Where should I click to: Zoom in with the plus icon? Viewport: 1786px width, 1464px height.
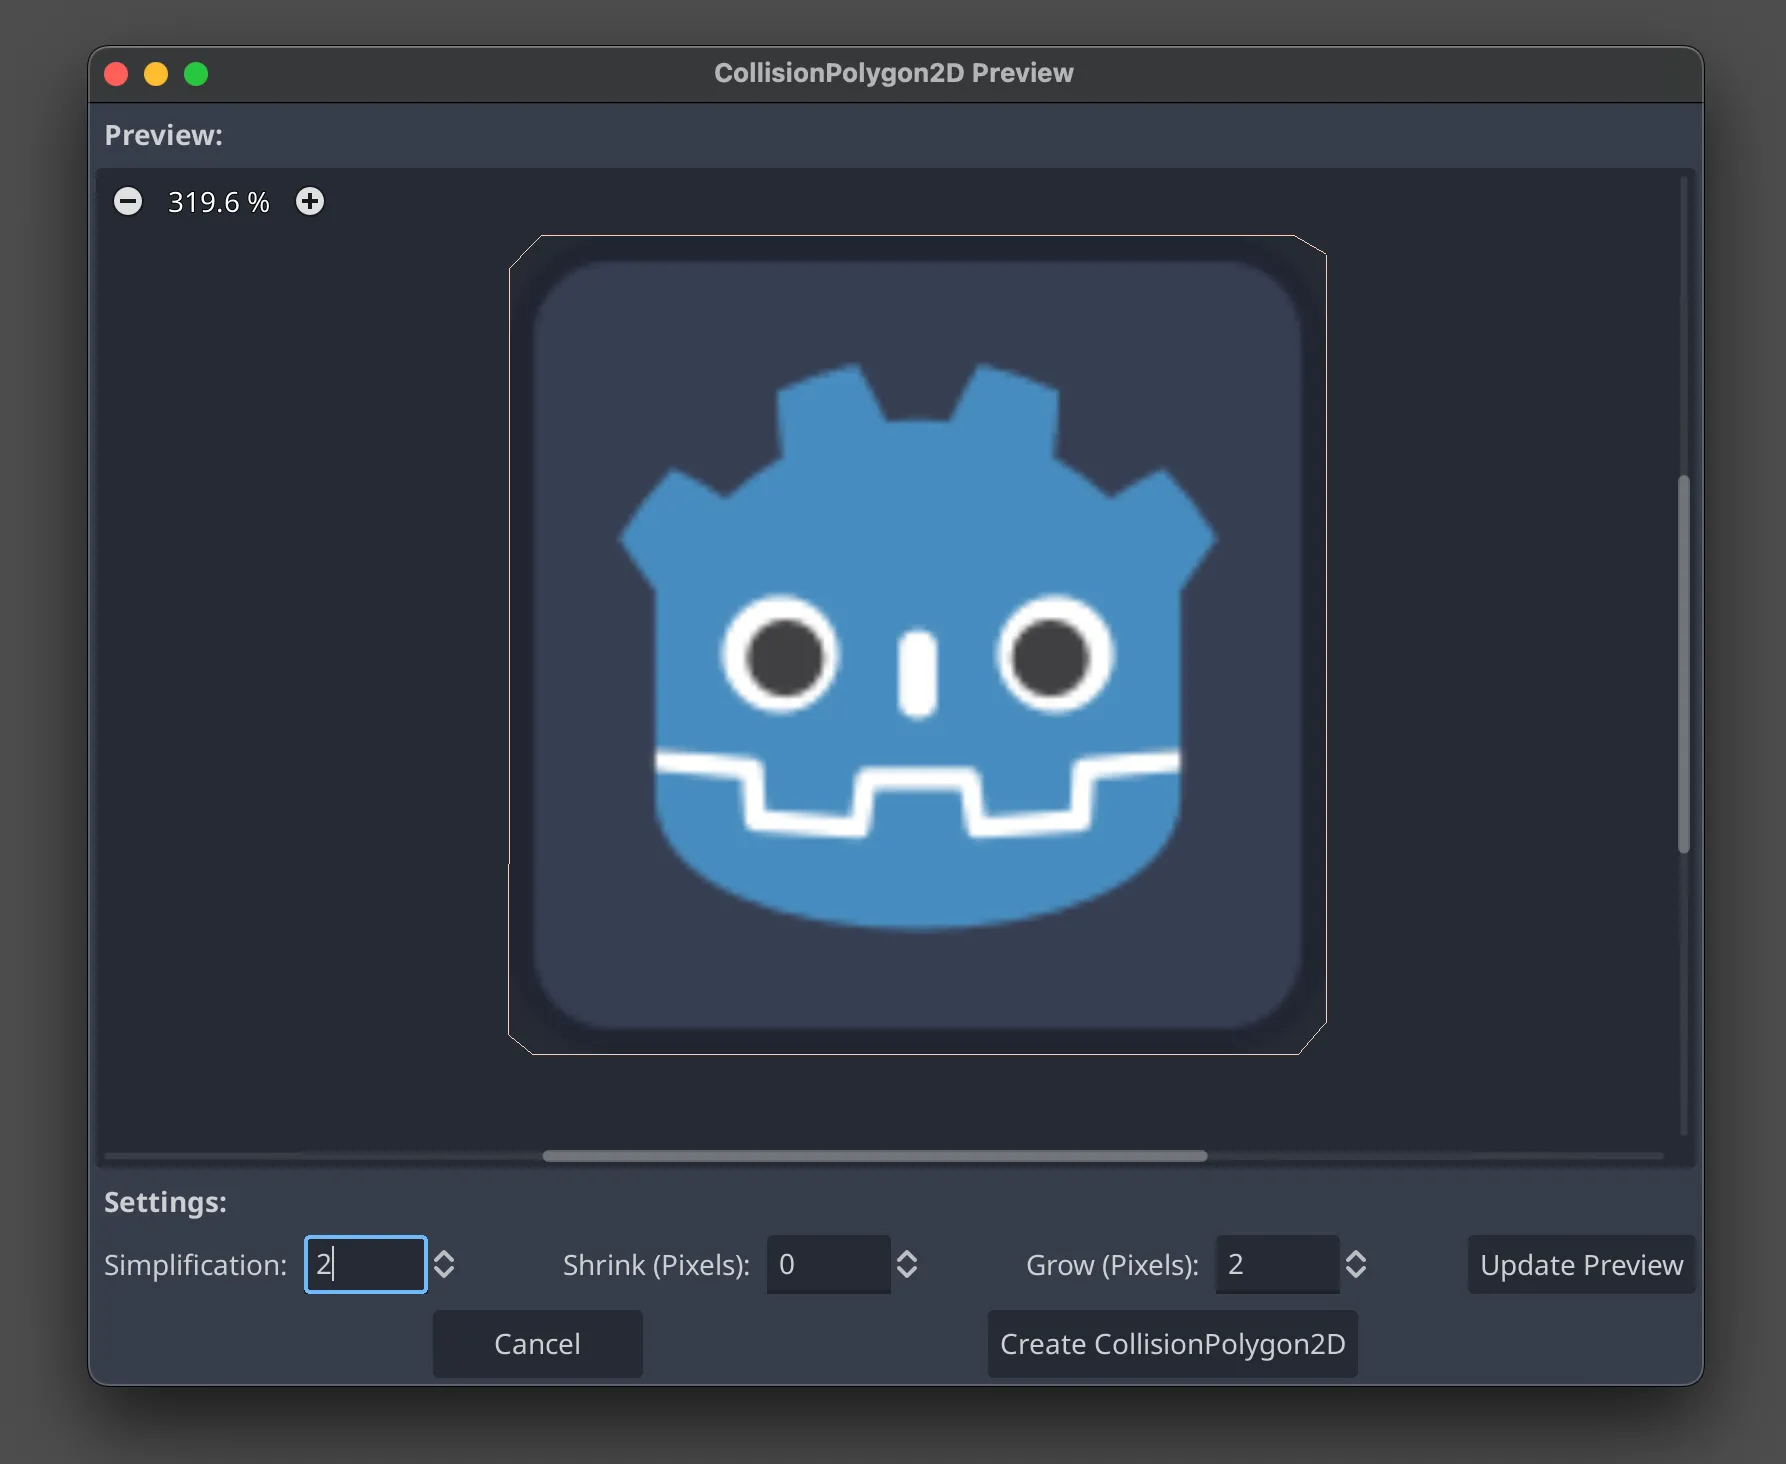pos(310,202)
